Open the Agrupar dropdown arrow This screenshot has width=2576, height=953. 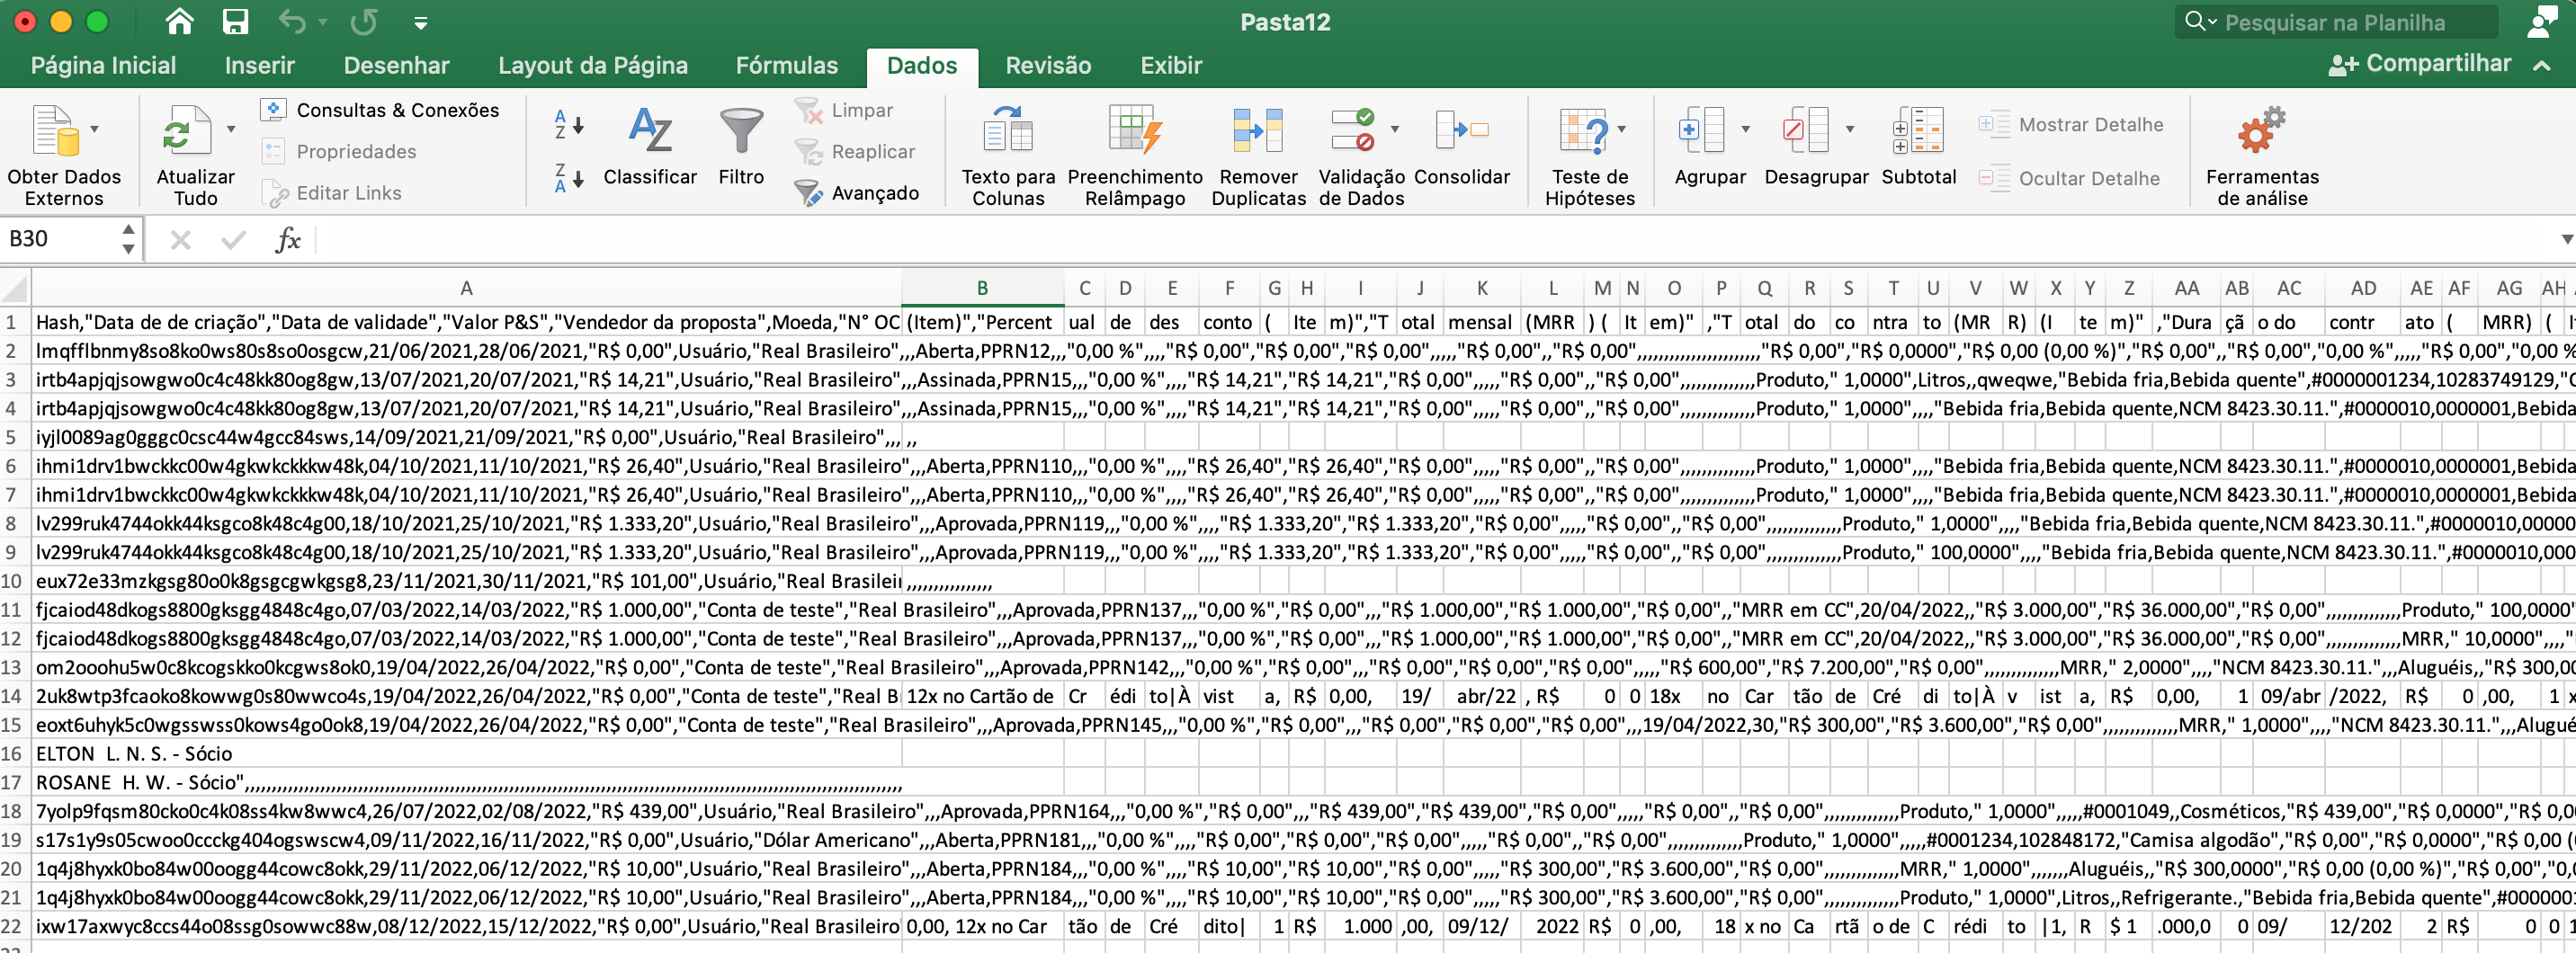[x=1745, y=129]
